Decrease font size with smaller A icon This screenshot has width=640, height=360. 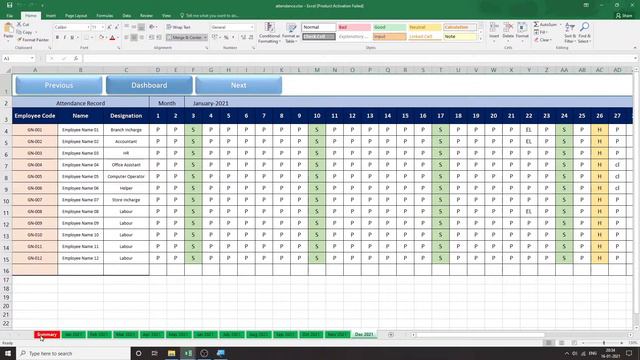[116, 27]
